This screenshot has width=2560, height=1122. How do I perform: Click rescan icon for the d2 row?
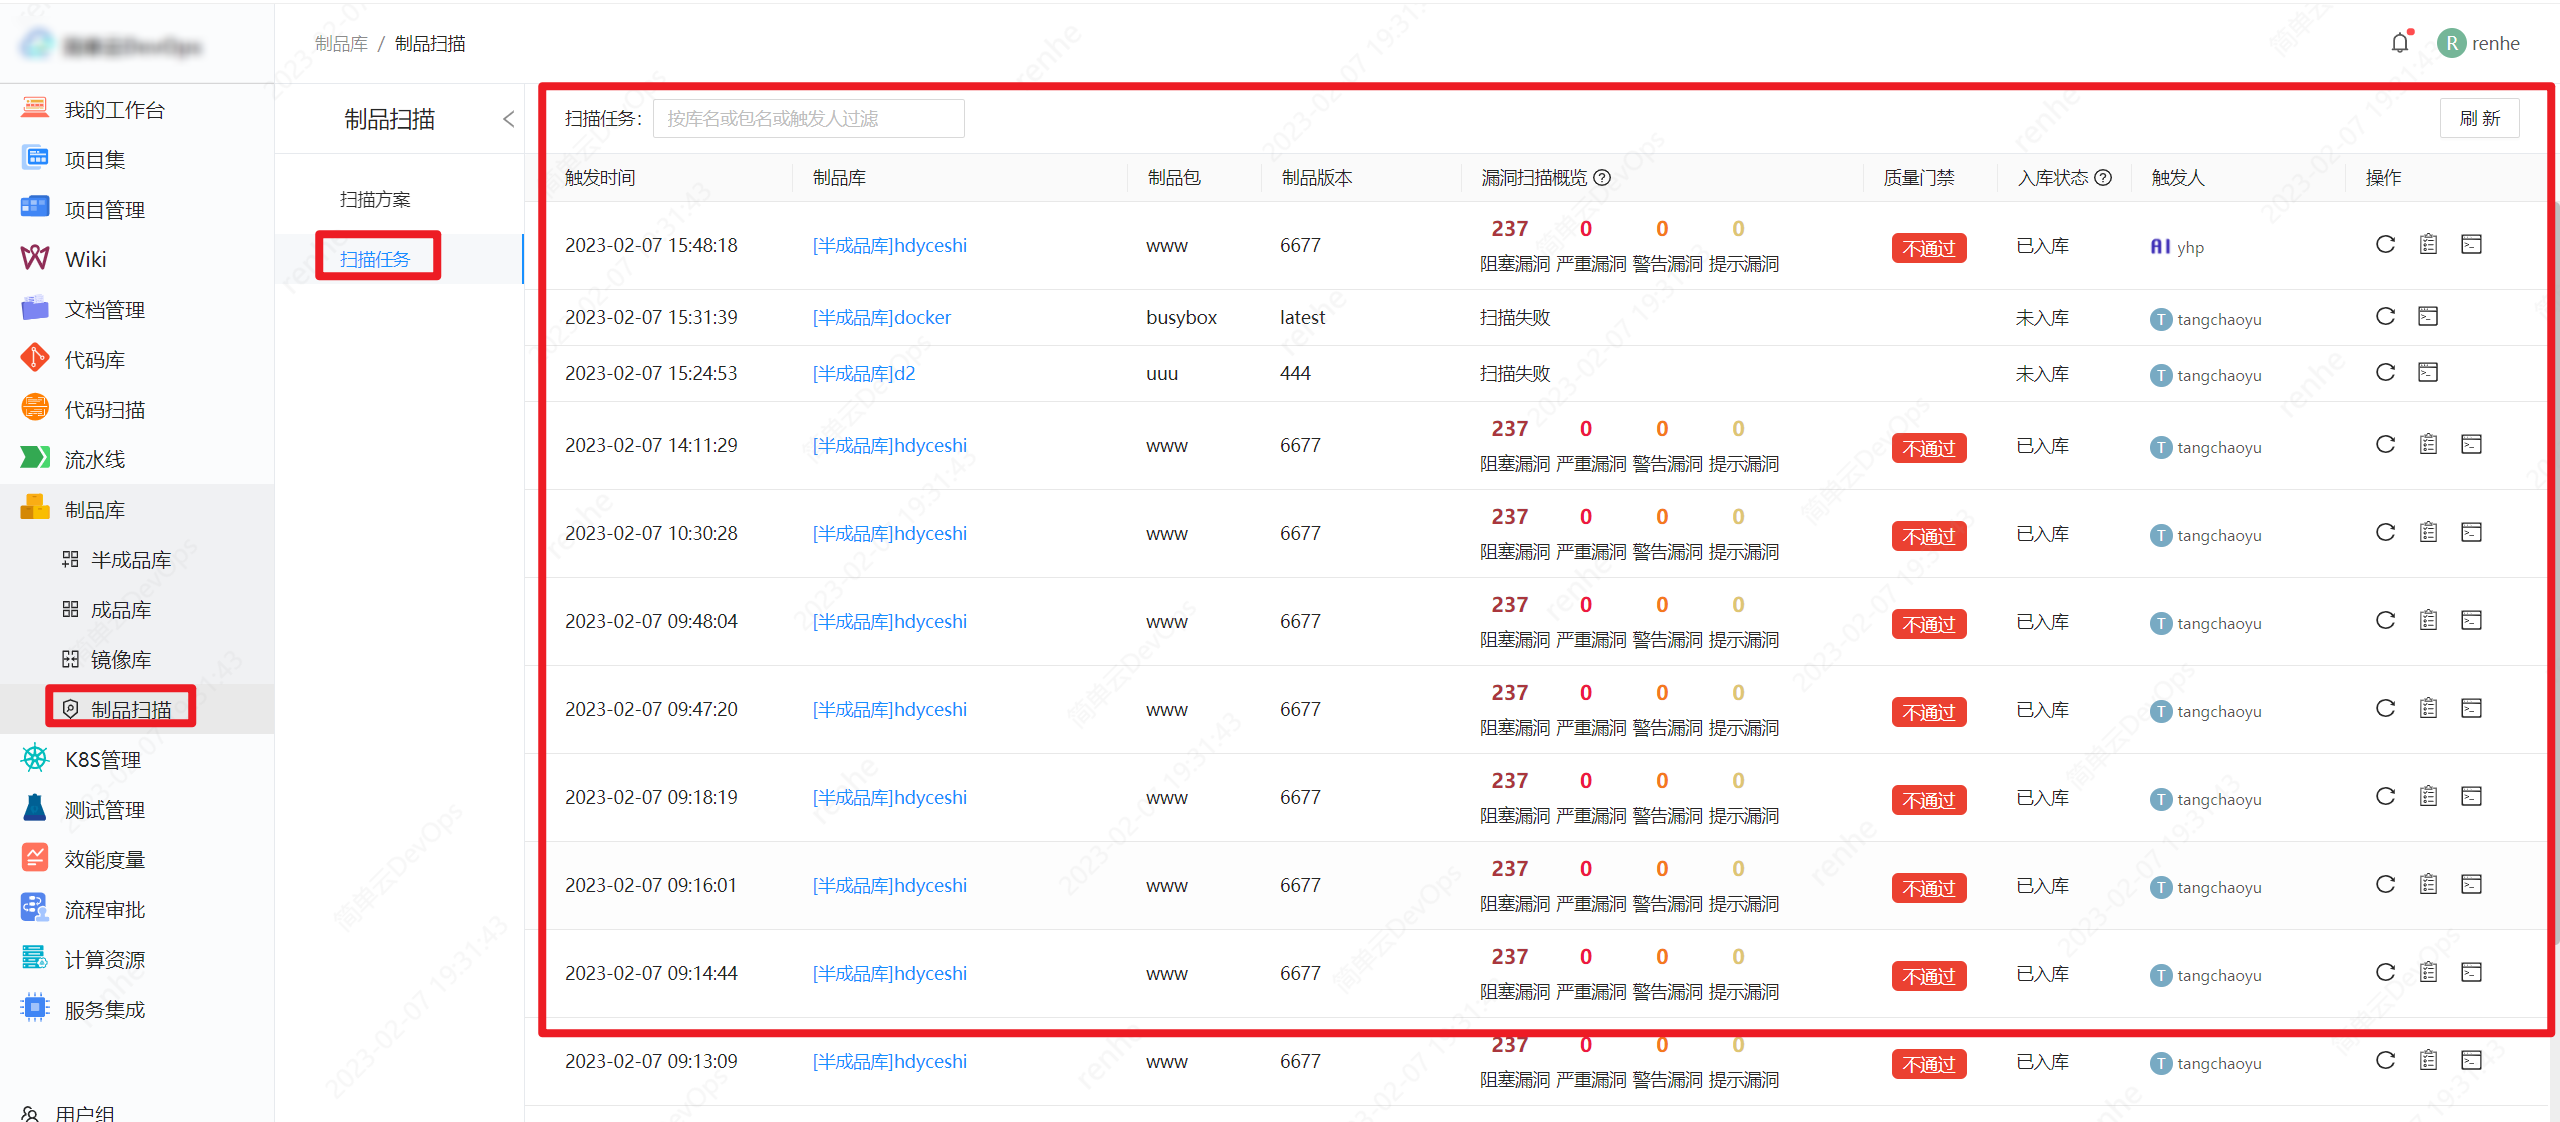point(2385,372)
